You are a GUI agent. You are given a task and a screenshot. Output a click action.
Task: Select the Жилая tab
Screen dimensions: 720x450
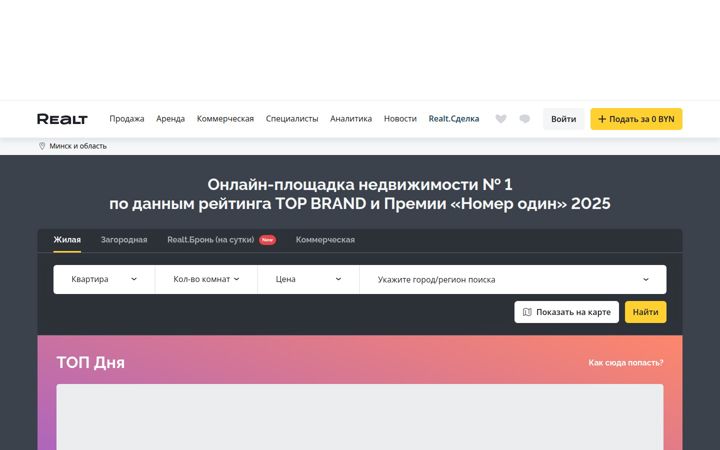(67, 240)
